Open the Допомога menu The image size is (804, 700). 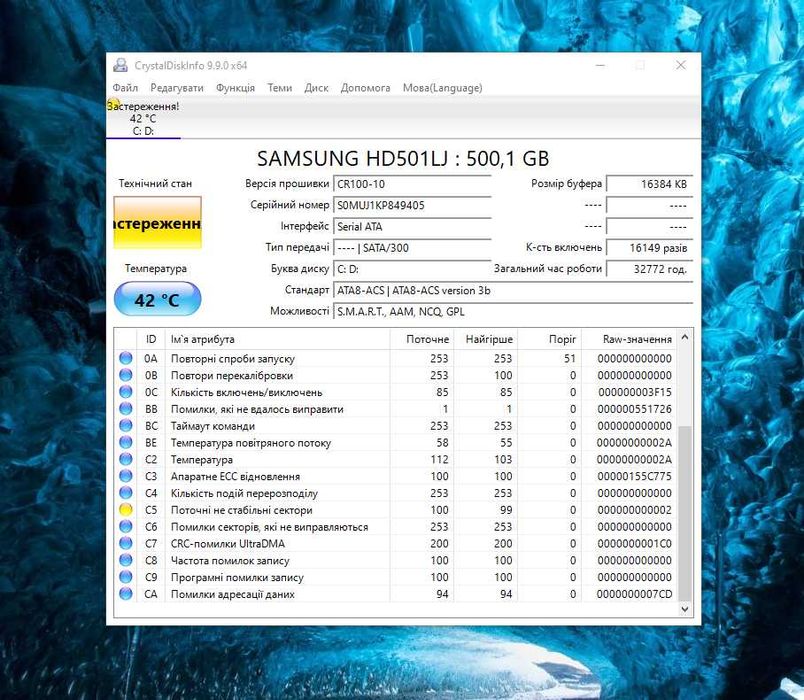coord(366,88)
